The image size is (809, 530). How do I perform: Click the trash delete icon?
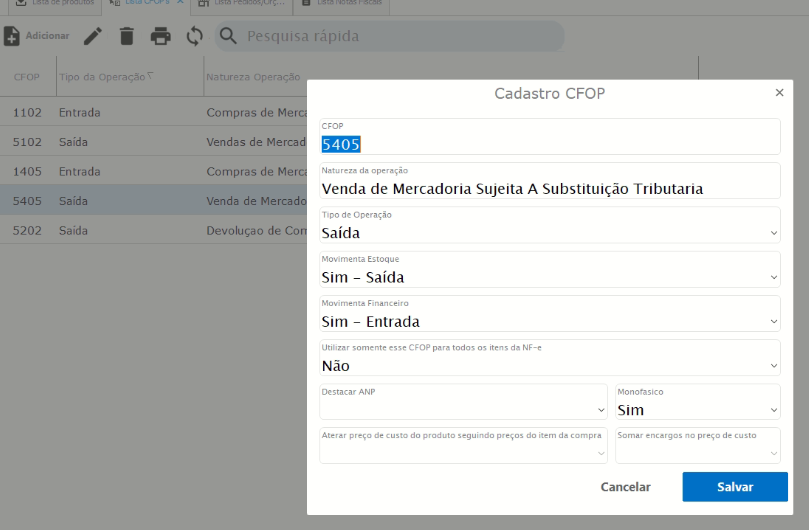(126, 37)
